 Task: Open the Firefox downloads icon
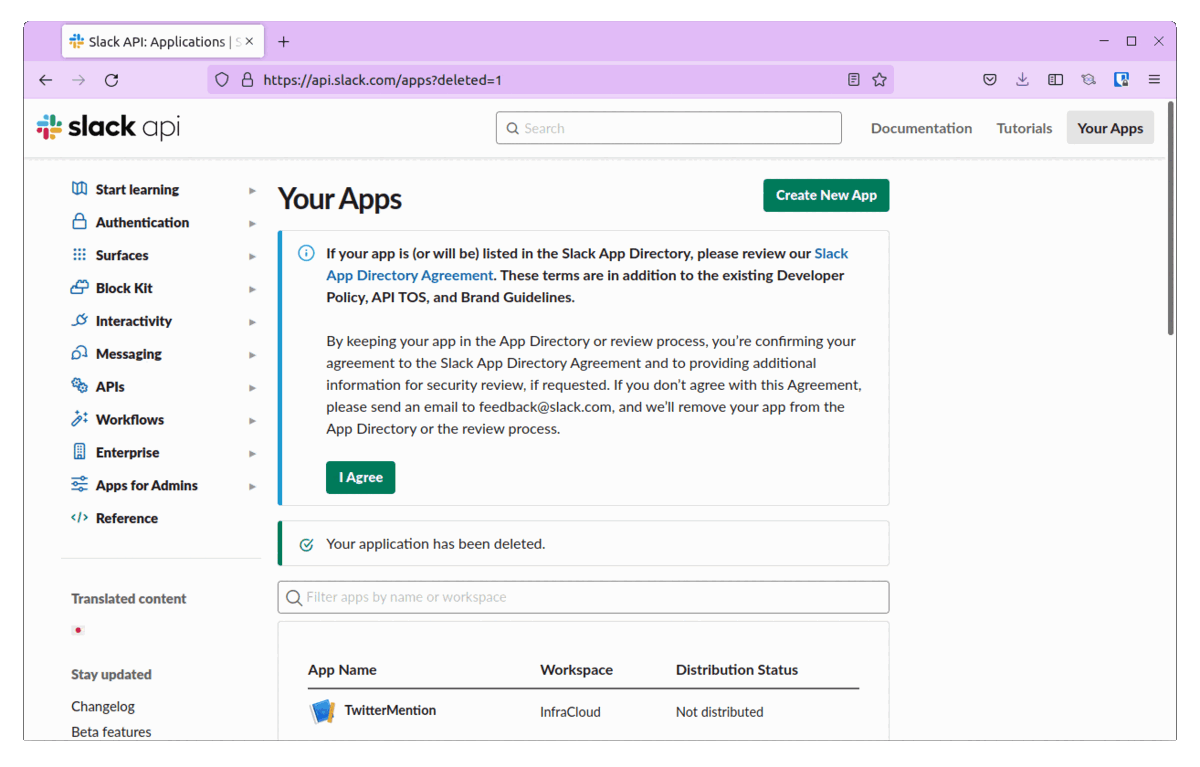click(1022, 79)
